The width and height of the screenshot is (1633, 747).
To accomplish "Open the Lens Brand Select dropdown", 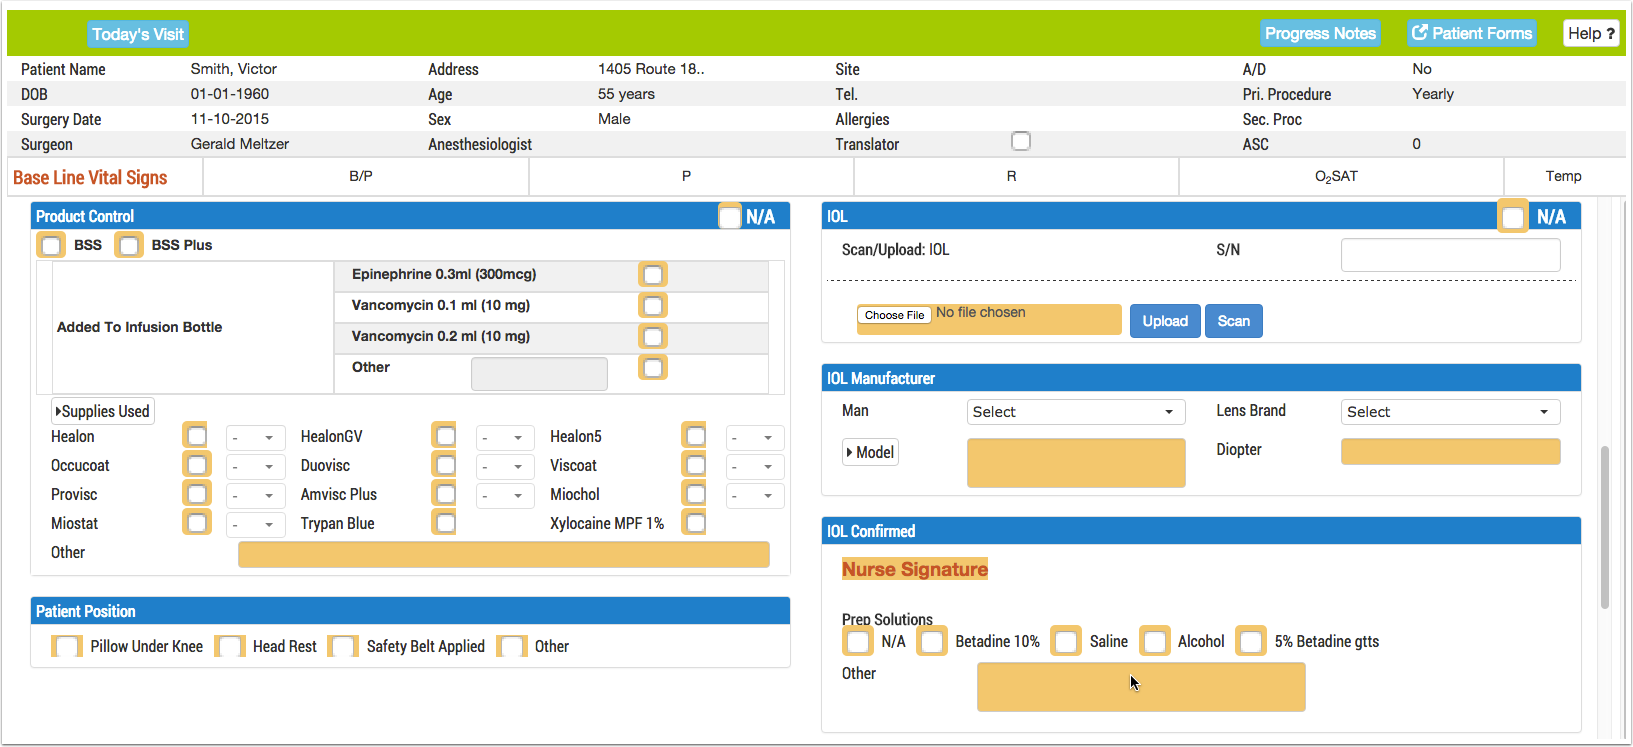I will (x=1451, y=412).
